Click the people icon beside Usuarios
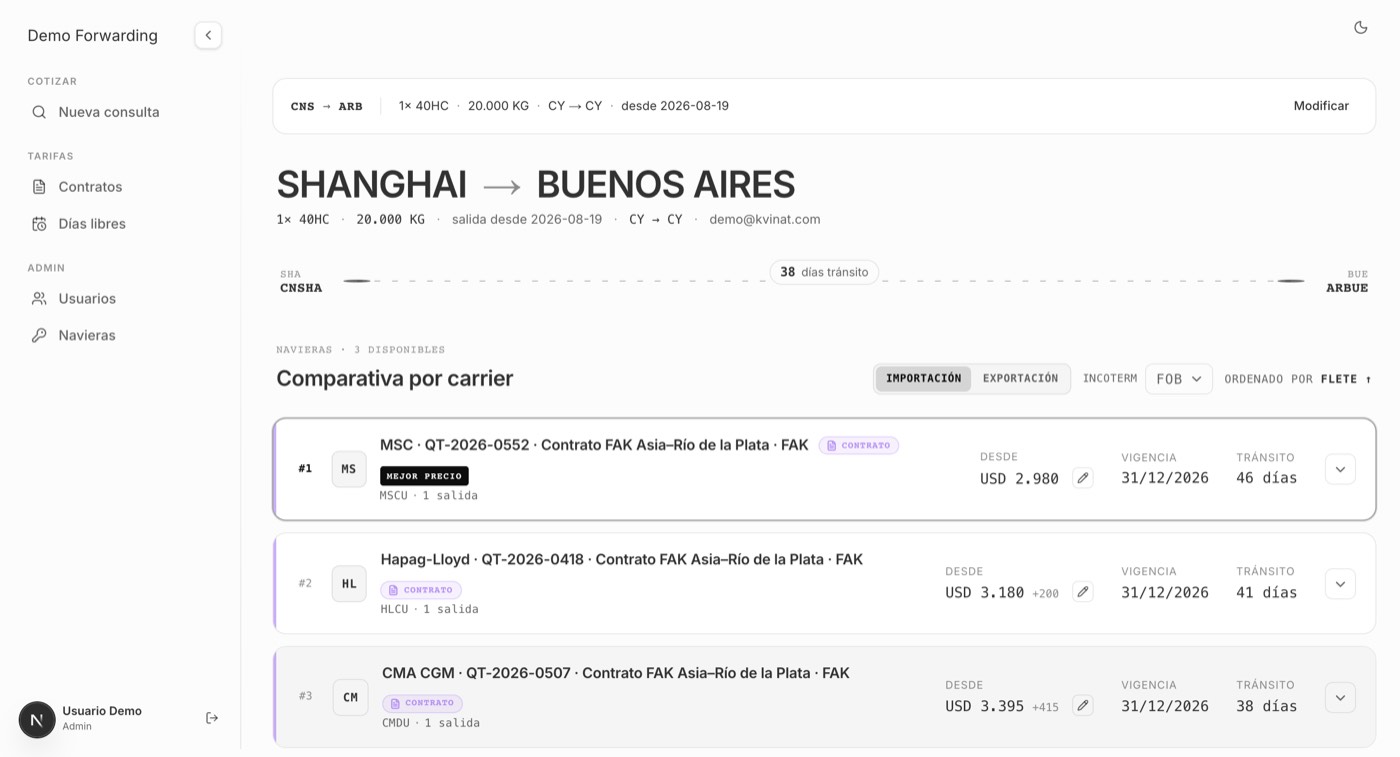 (x=39, y=299)
